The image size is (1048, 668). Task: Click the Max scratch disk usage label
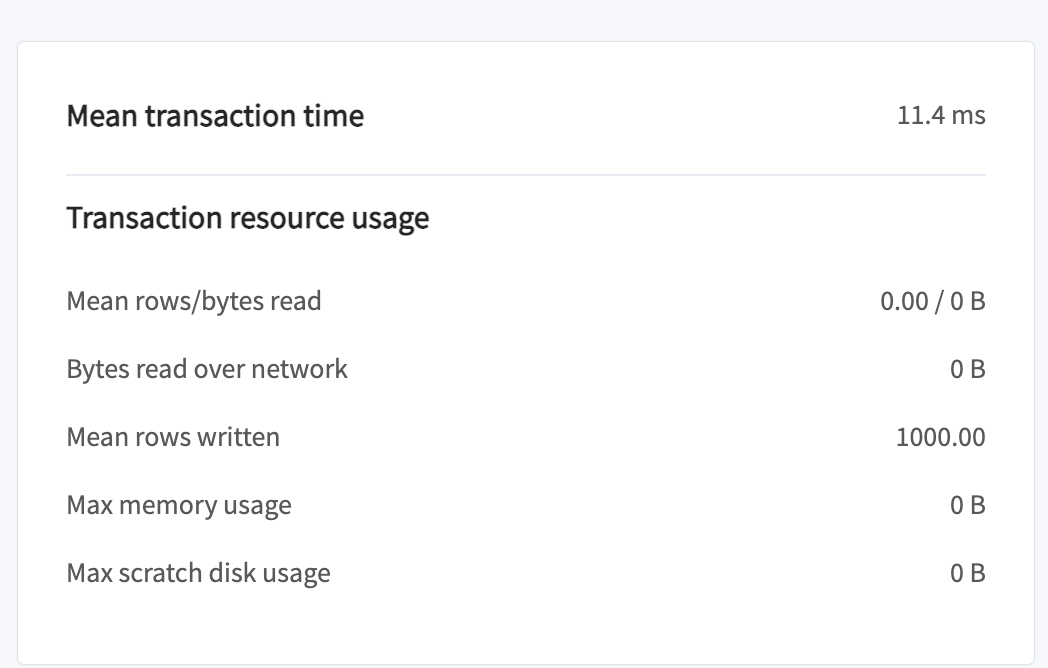[199, 574]
